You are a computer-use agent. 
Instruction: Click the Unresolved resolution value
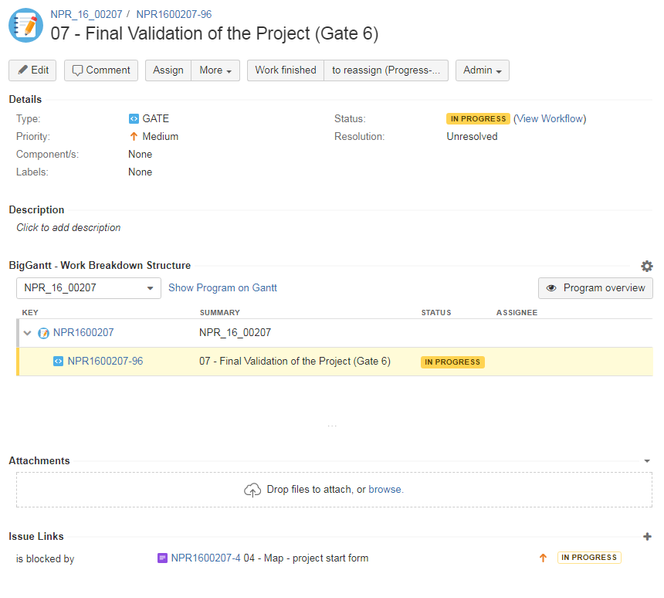[x=472, y=136]
